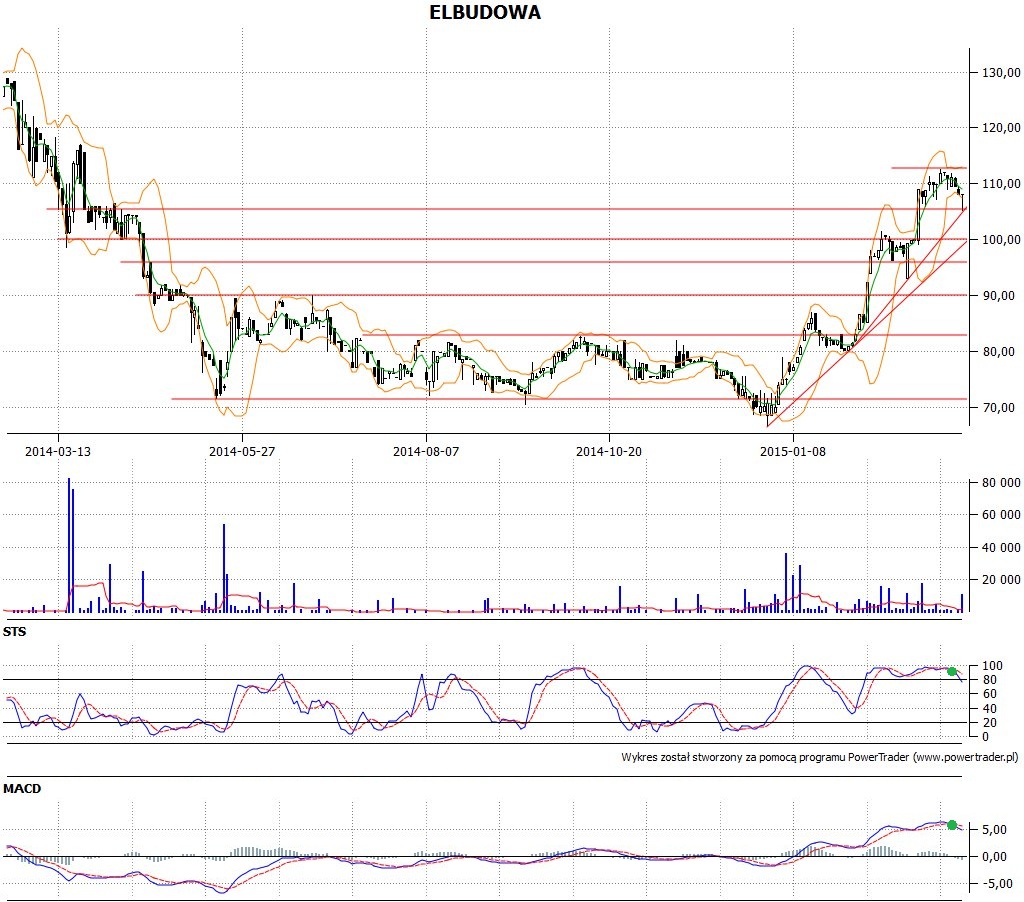Click the 130,00 price axis label
The width and height of the screenshot is (1024, 902).
1001,72
